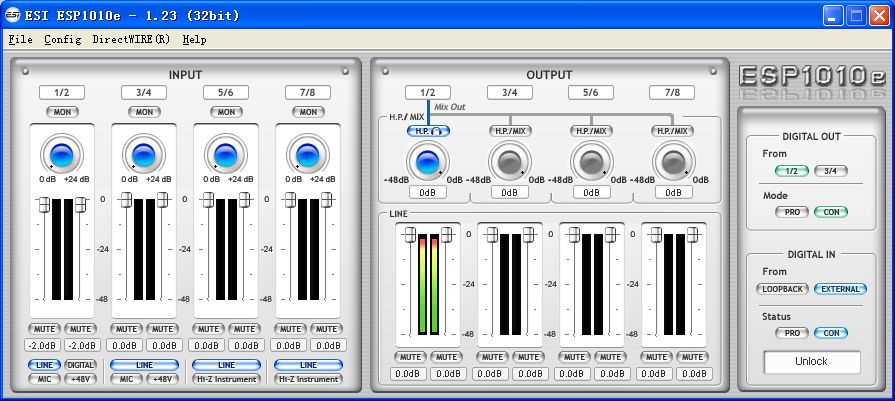Click the output 5/6 grey volume knob
895x401 pixels.
(x=591, y=162)
